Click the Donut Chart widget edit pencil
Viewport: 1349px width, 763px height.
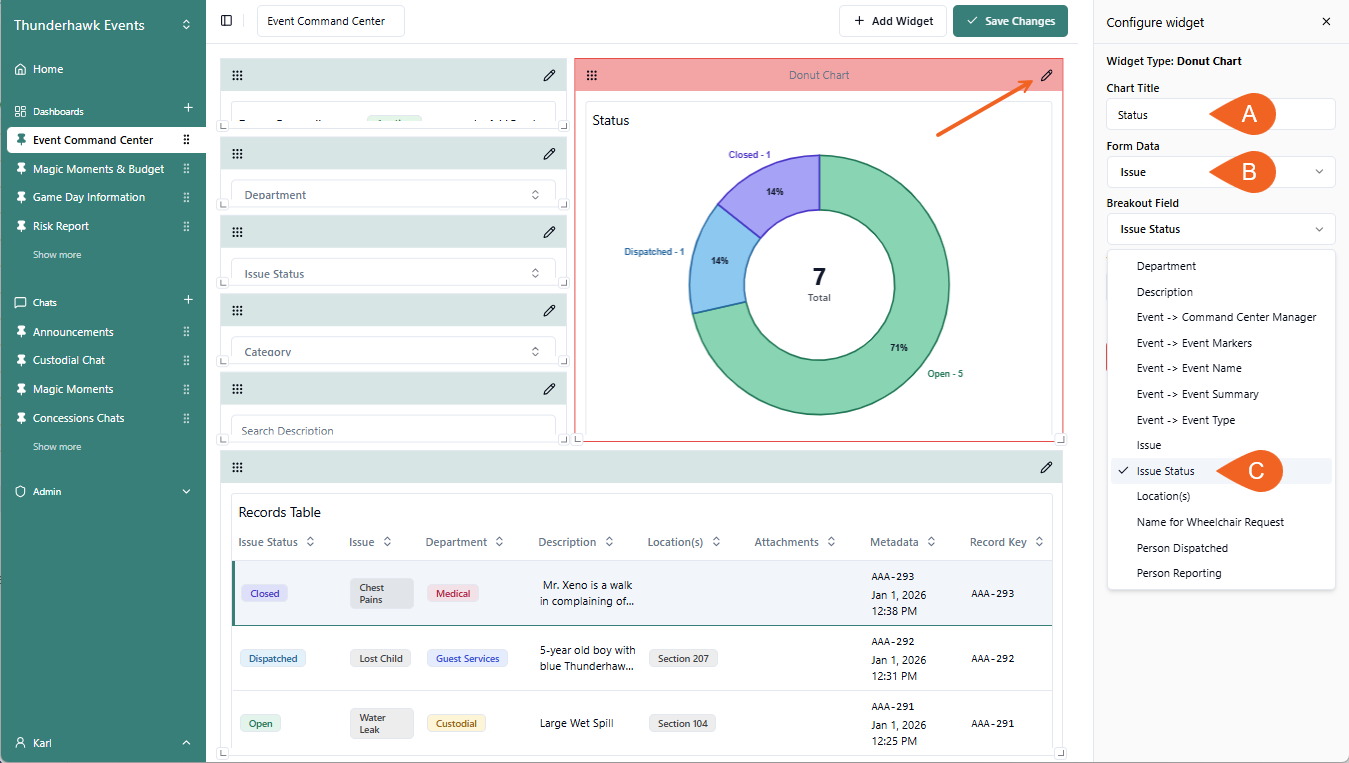pyautogui.click(x=1046, y=75)
